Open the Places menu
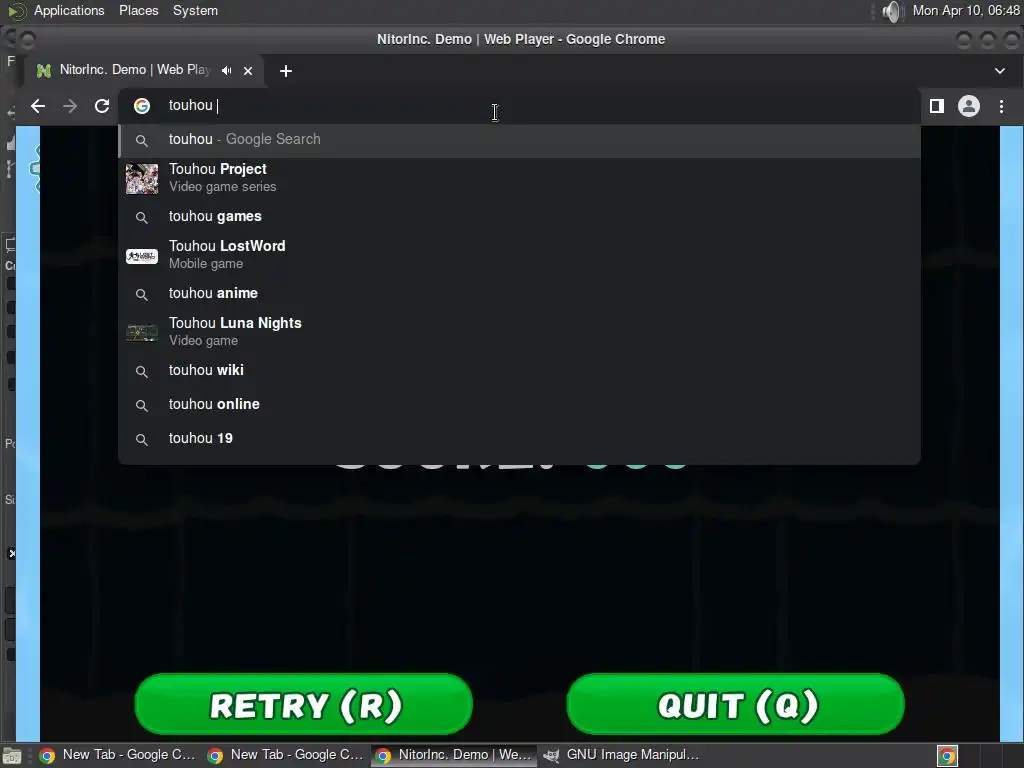This screenshot has height=768, width=1024. pos(138,10)
